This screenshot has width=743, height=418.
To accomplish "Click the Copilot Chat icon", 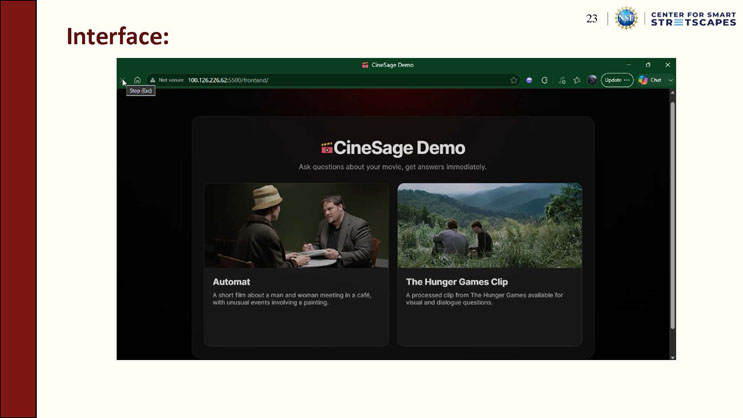I will [643, 80].
